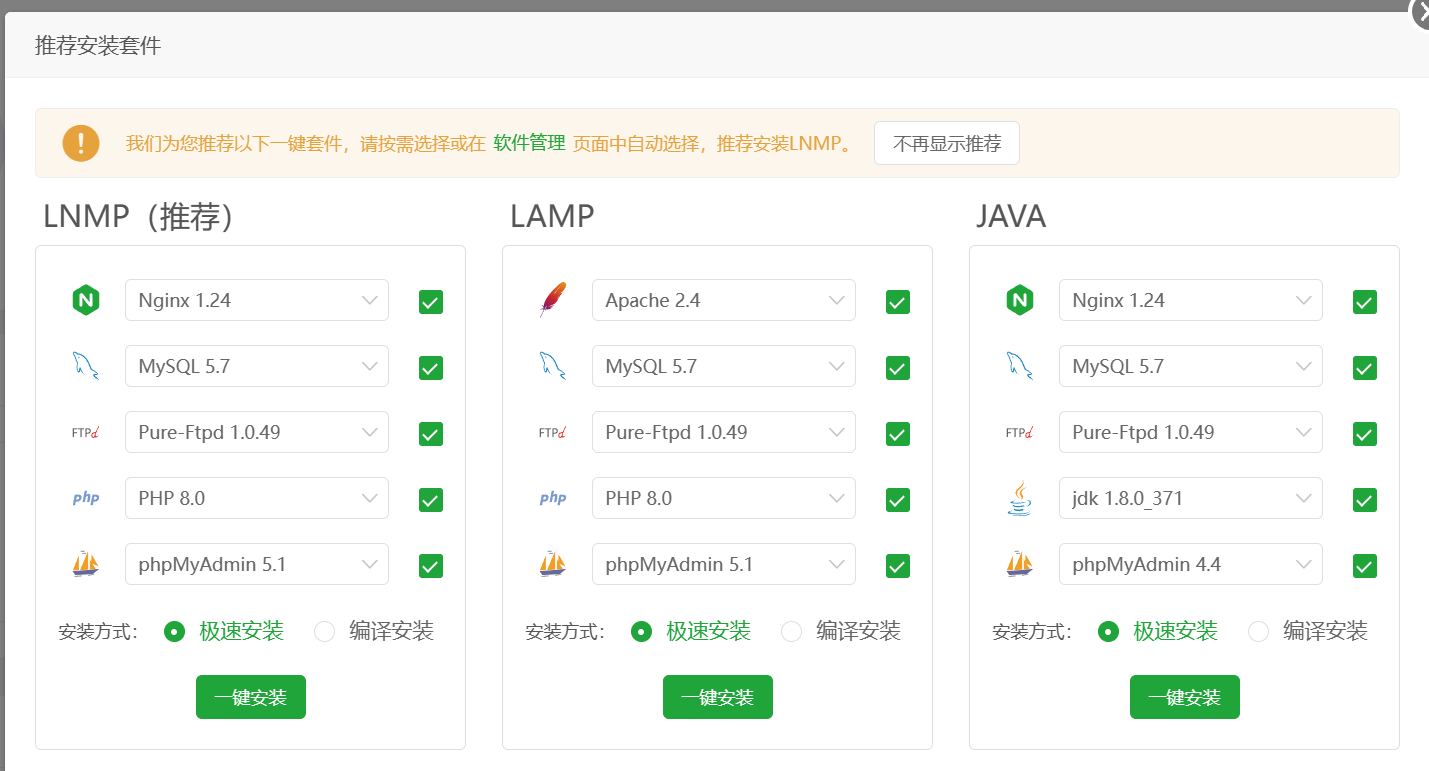
Task: Open Pure-Ftpd 1.0.49 dropdown in LAMP
Action: pos(724,432)
